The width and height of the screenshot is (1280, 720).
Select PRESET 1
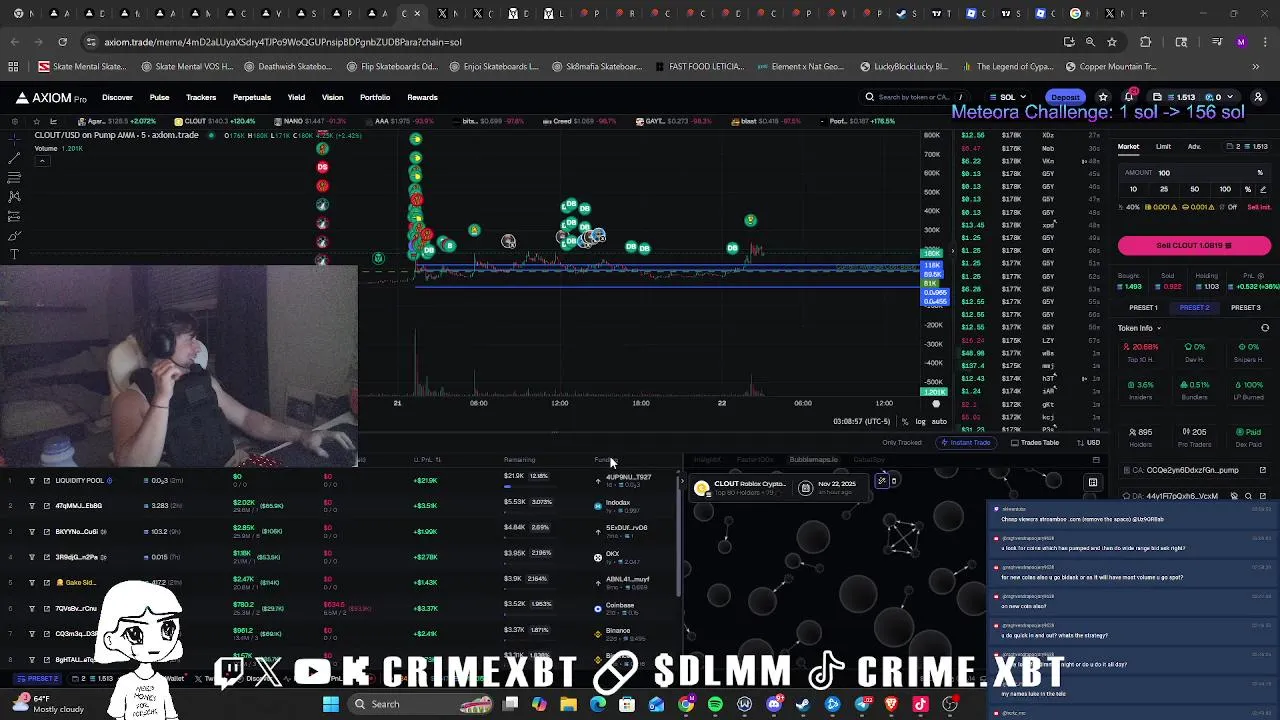click(x=1143, y=308)
